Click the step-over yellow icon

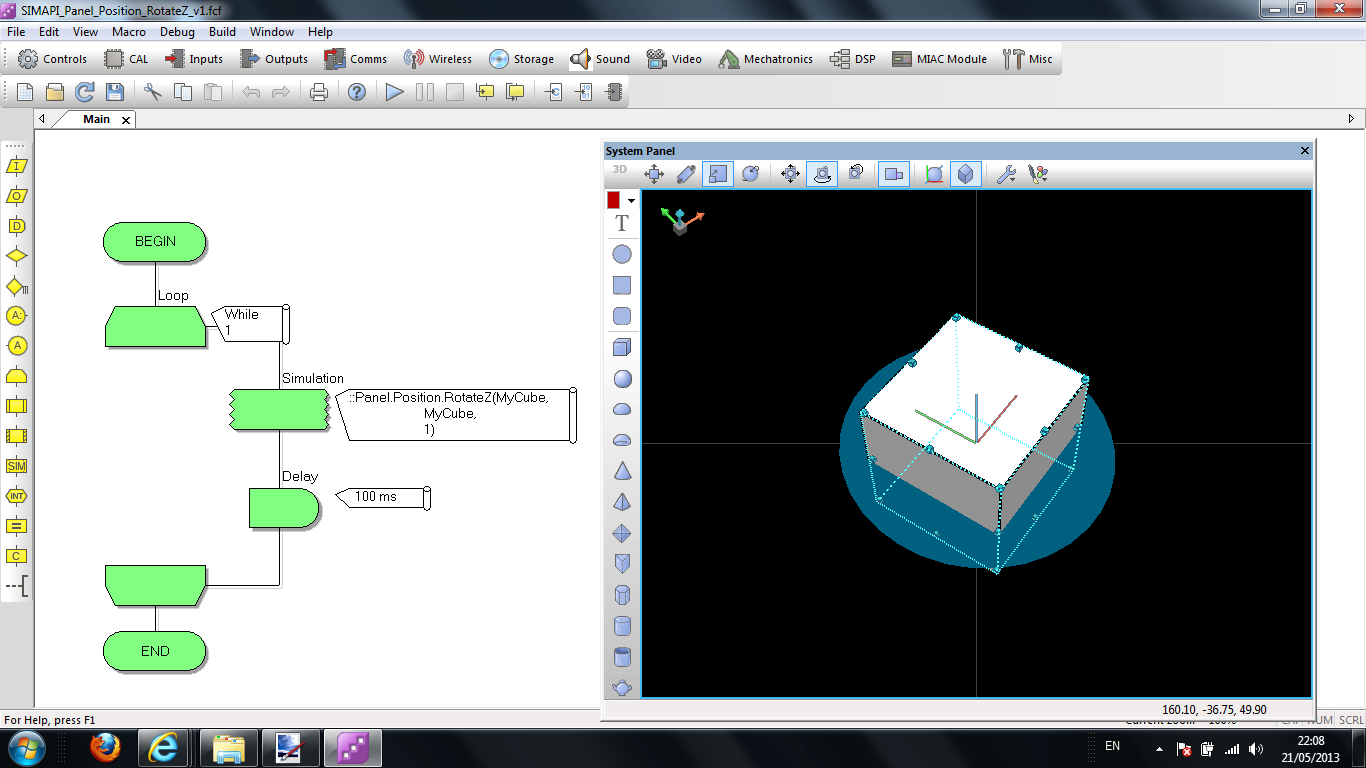pos(515,92)
